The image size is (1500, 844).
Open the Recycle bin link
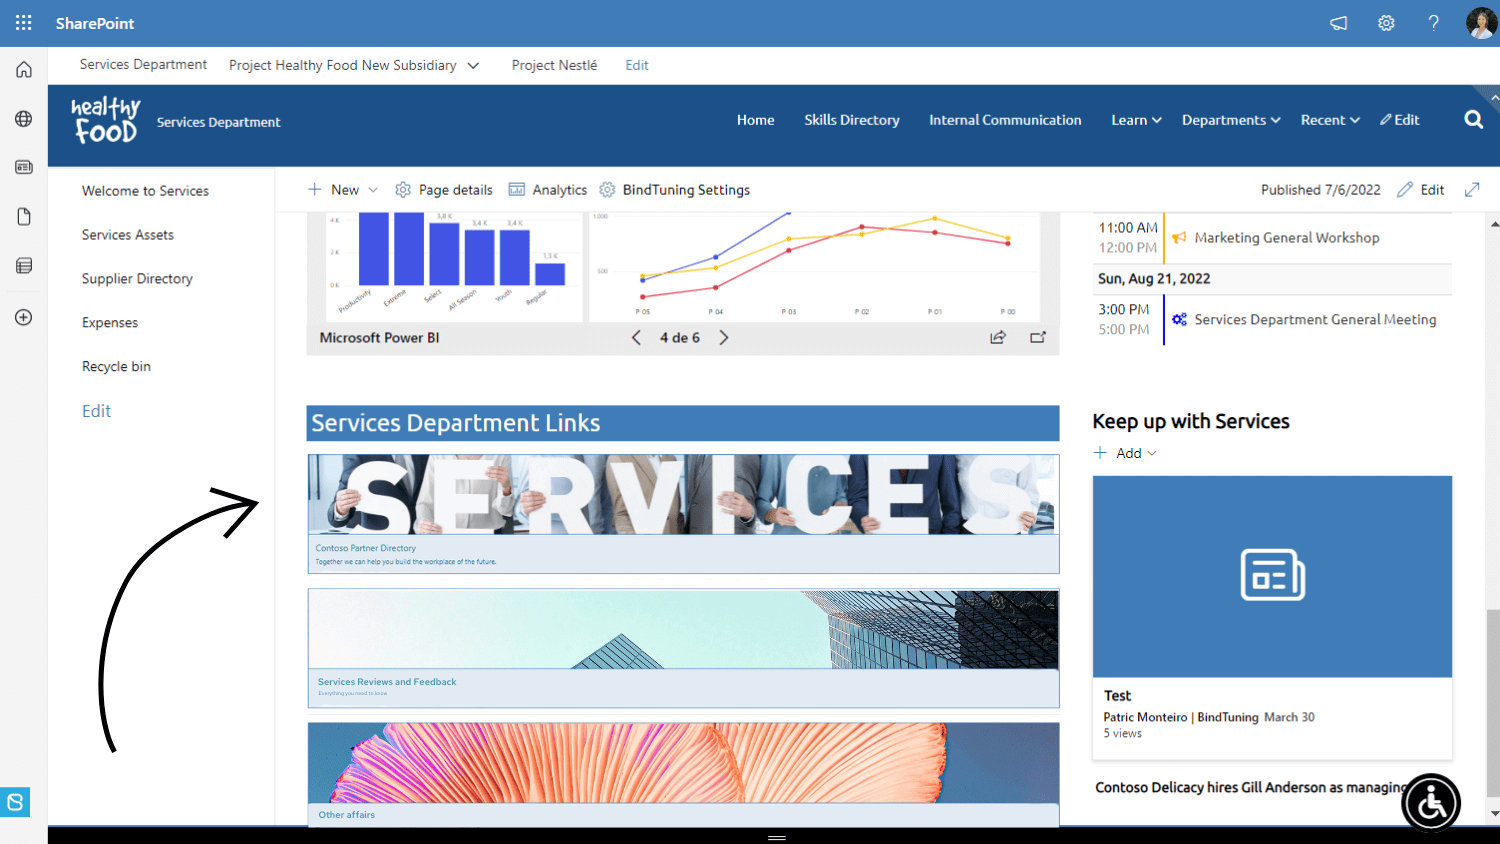[x=116, y=367]
